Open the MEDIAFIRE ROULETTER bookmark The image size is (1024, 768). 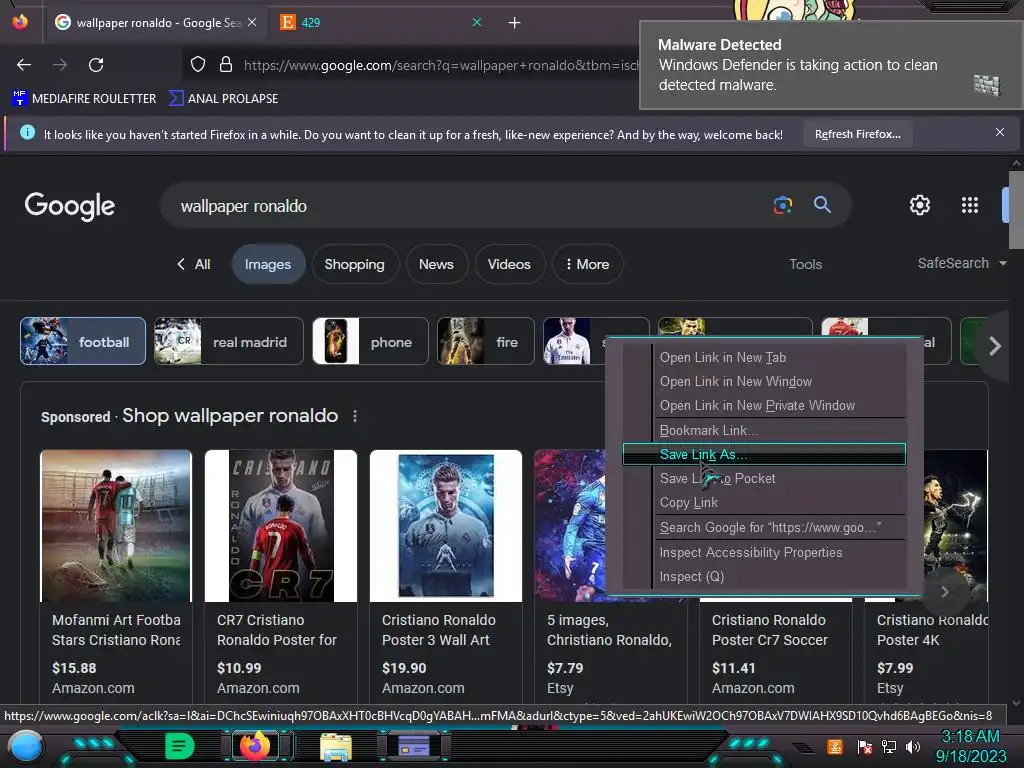pos(84,99)
